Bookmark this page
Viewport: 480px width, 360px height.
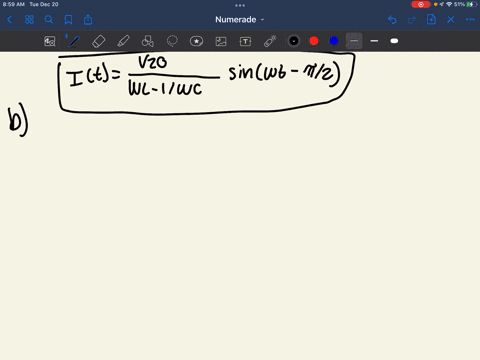coord(68,20)
